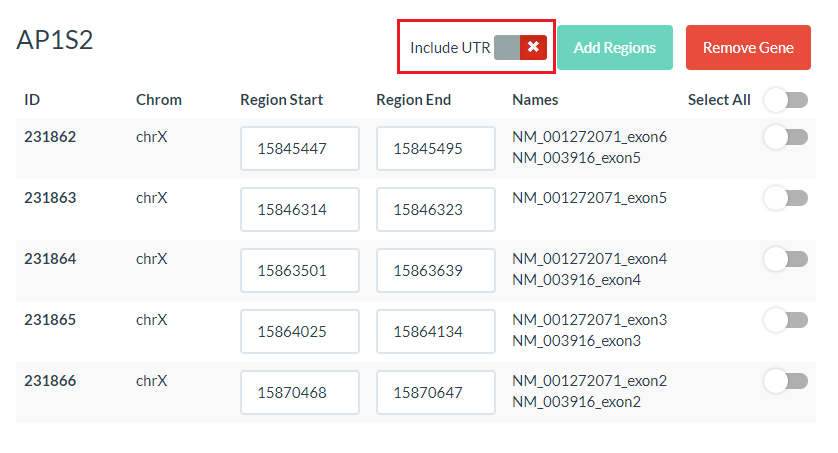The width and height of the screenshot is (838, 453).
Task: Edit Region Start field 15846314
Action: (x=300, y=209)
